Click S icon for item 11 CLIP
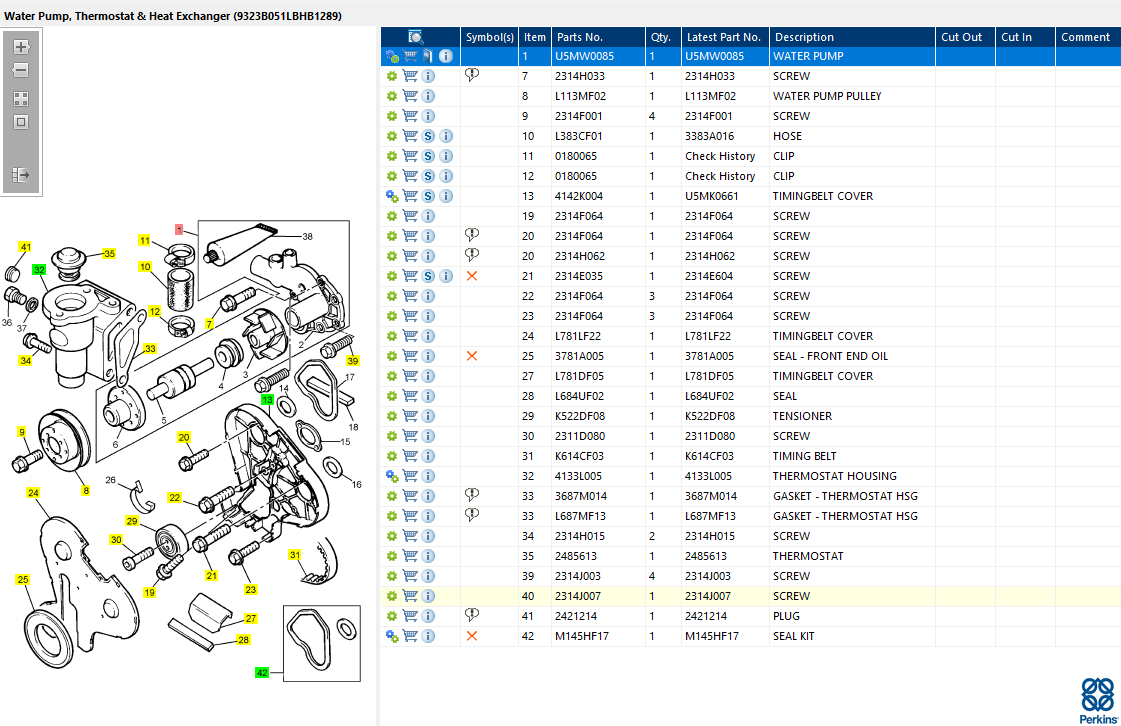 [428, 156]
